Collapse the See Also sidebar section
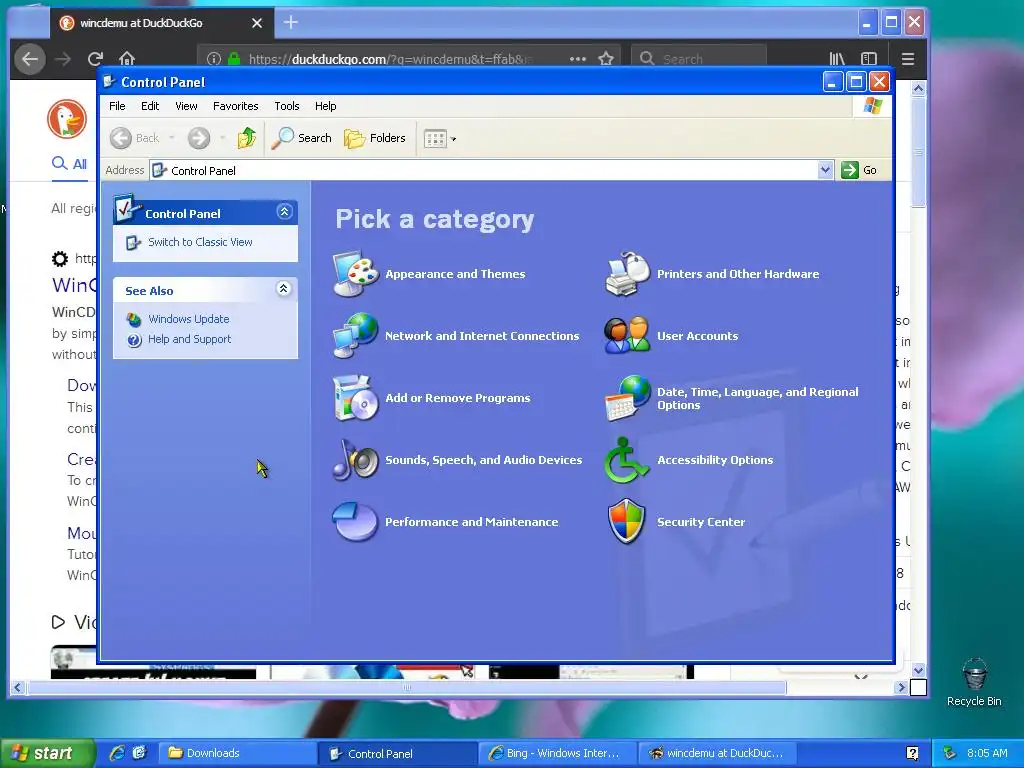Viewport: 1024px width, 768px height. point(283,289)
